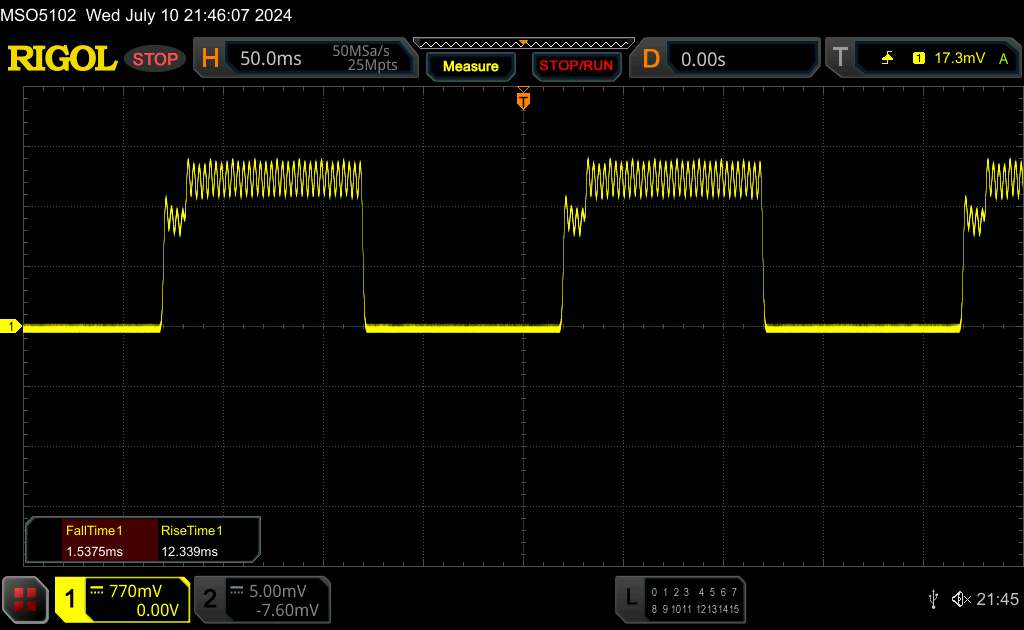Select the channel 1 ground level marker
The image size is (1024, 630).
point(12,327)
